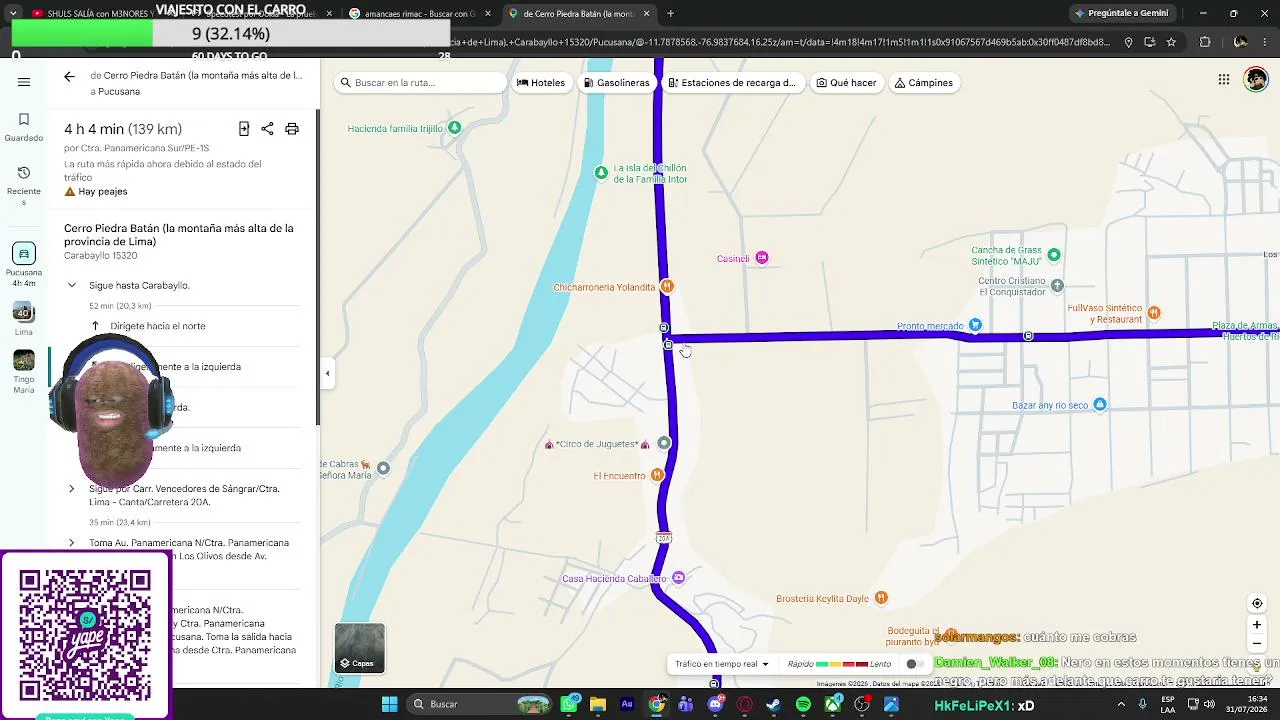Click the Casa Hacienda Caballero pin
Screen dimensions: 1280x720
[679, 578]
